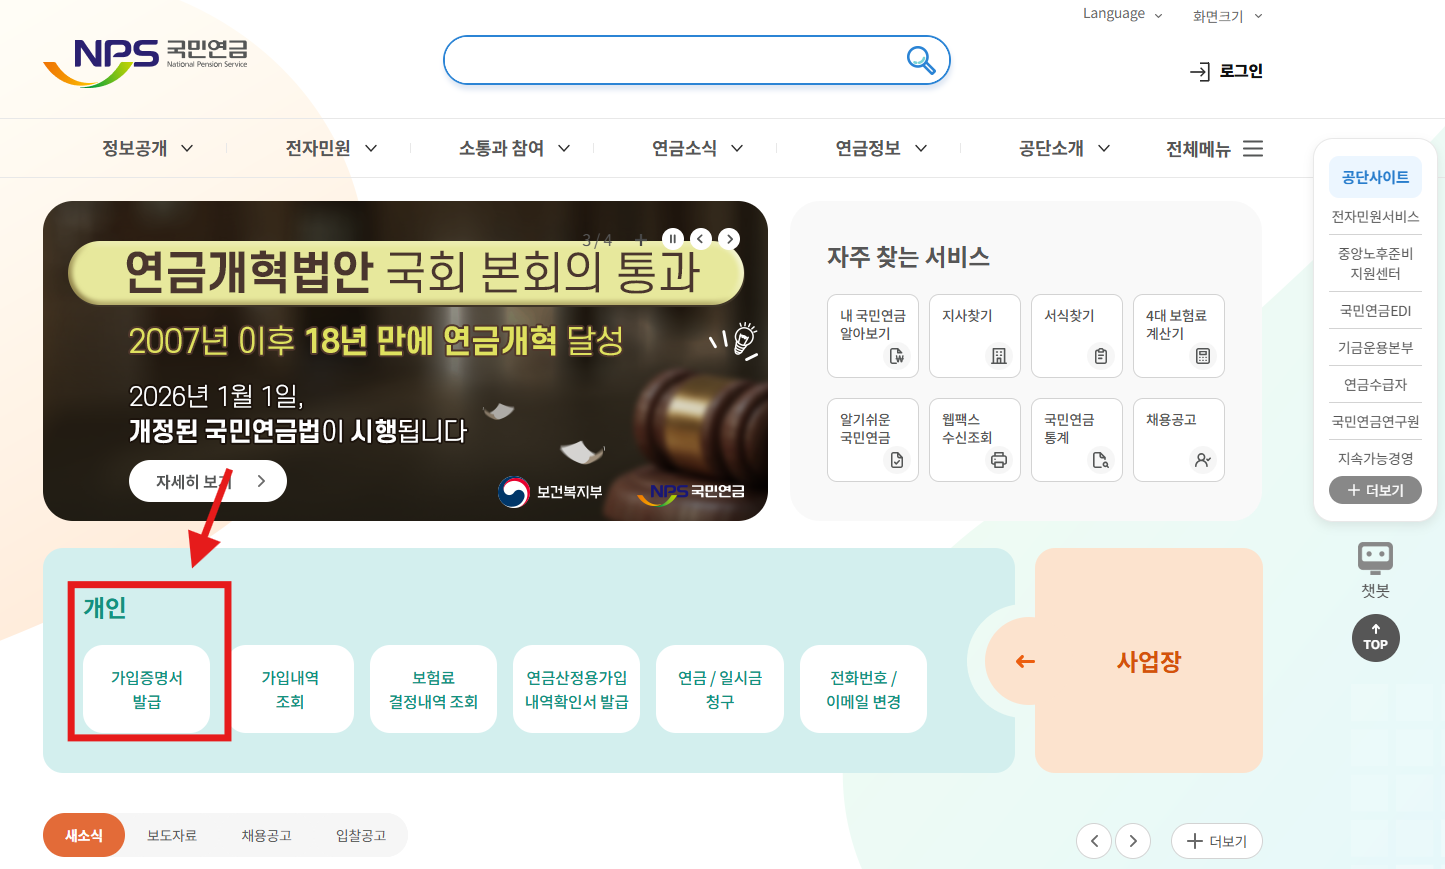Open 전자민원서비스 sidebar link
Screen dimensions: 1445x869
pos(1375,216)
